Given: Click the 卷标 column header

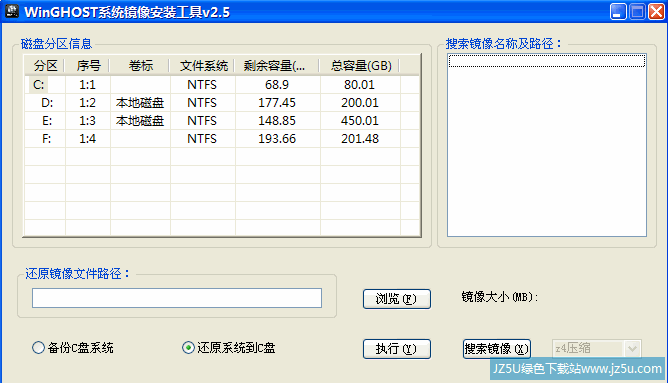Looking at the screenshot, I should click(140, 66).
